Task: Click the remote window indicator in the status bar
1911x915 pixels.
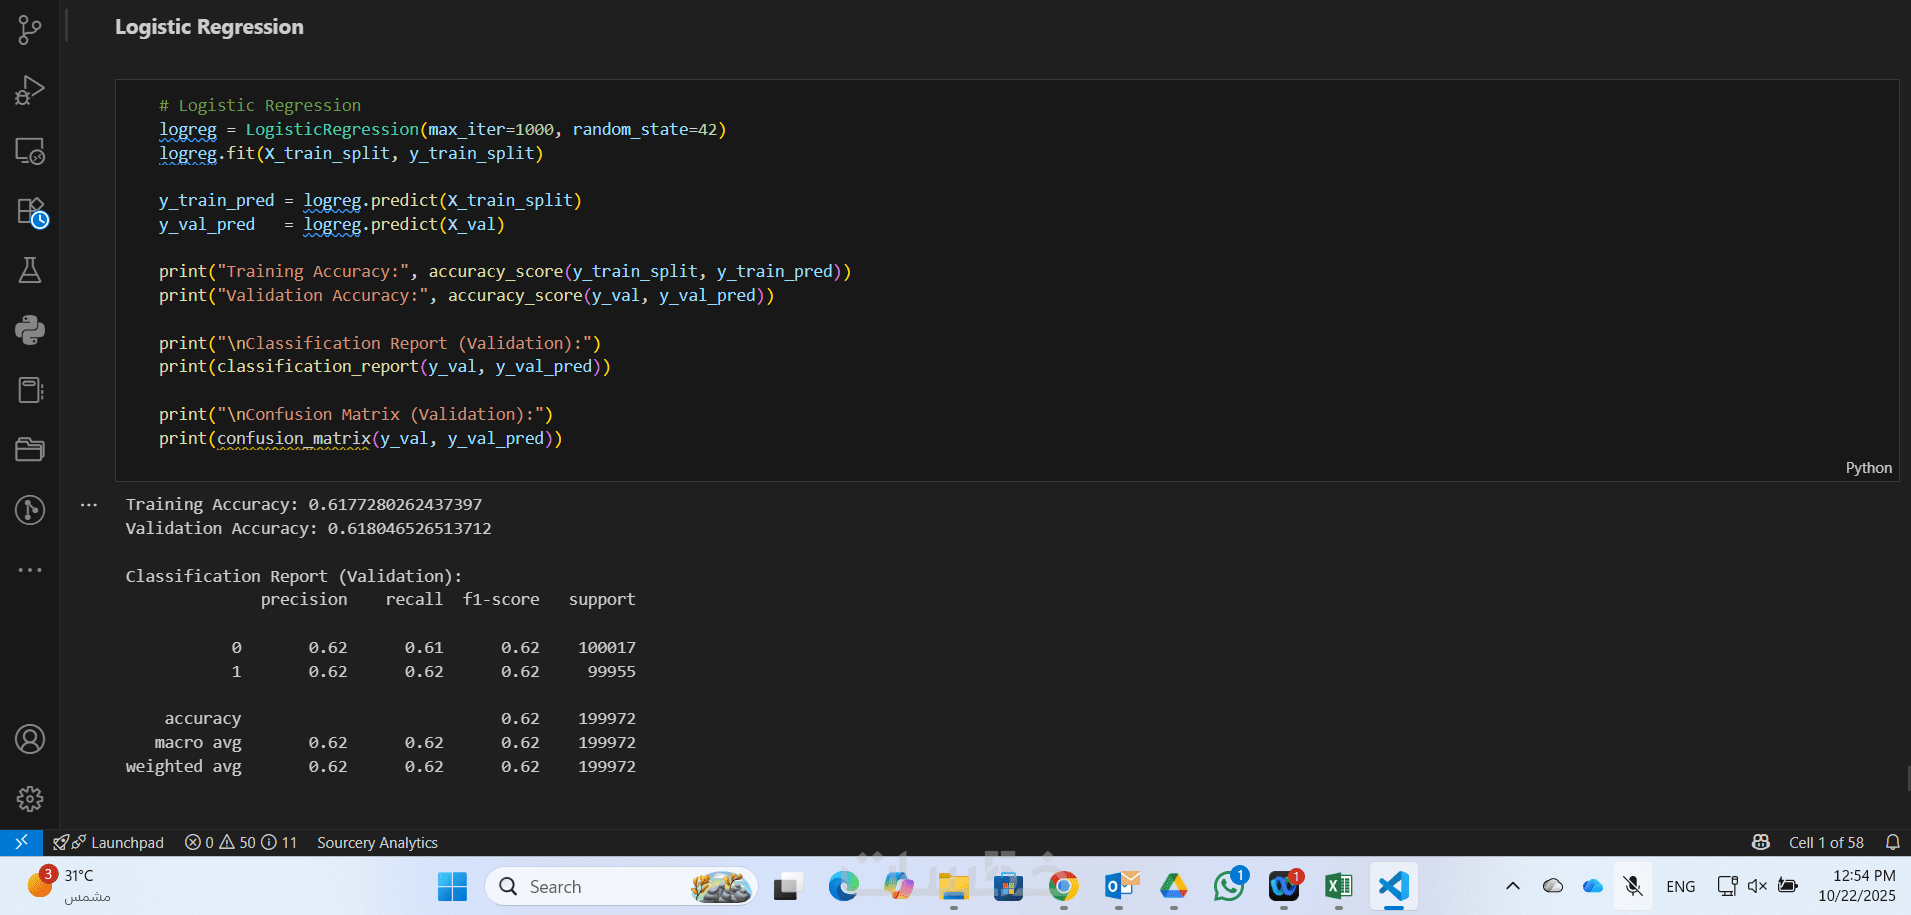Action: [x=21, y=842]
